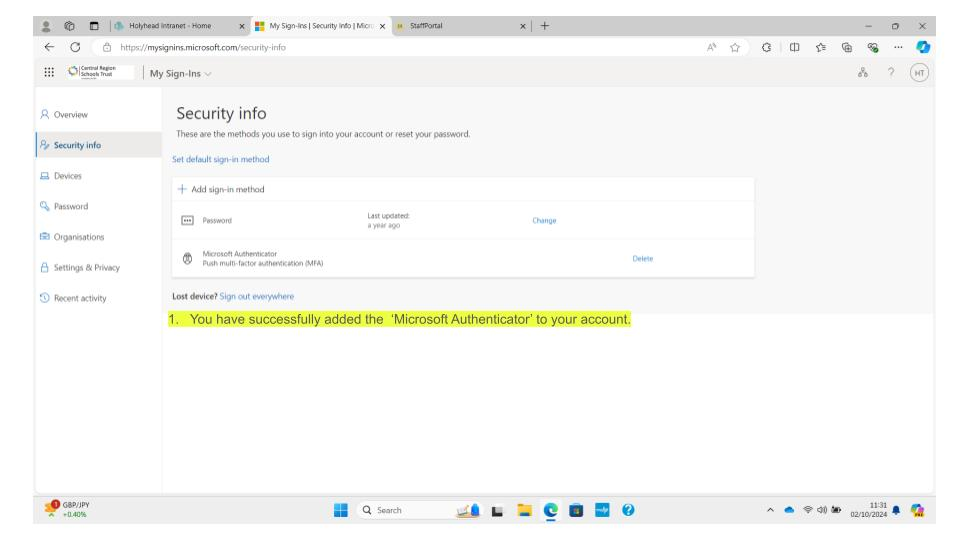Close the StaffPortal tab
Image resolution: width=960 pixels, height=540 pixels.
pos(523,26)
